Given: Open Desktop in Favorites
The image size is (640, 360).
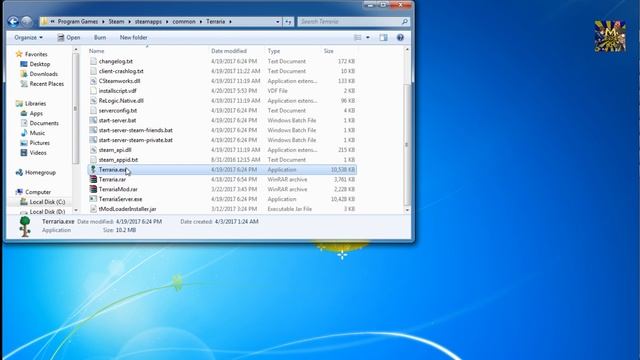Looking at the screenshot, I should point(40,64).
